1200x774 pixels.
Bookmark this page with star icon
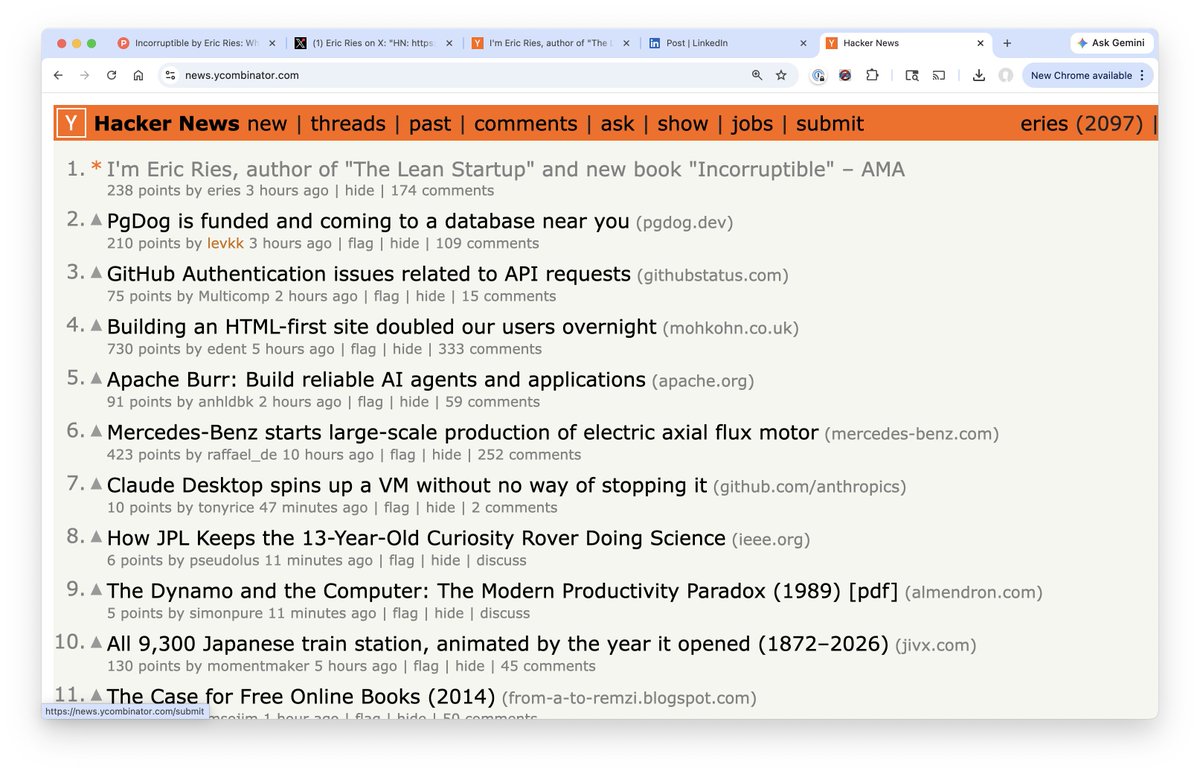tap(781, 75)
